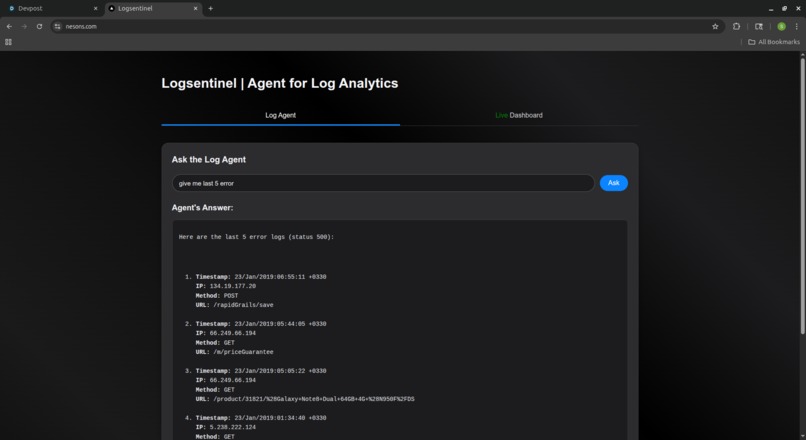Screen dimensions: 806x440
Task: Select timestamp 23/Jan/2019:01:34:40 text
Action: pos(281,418)
